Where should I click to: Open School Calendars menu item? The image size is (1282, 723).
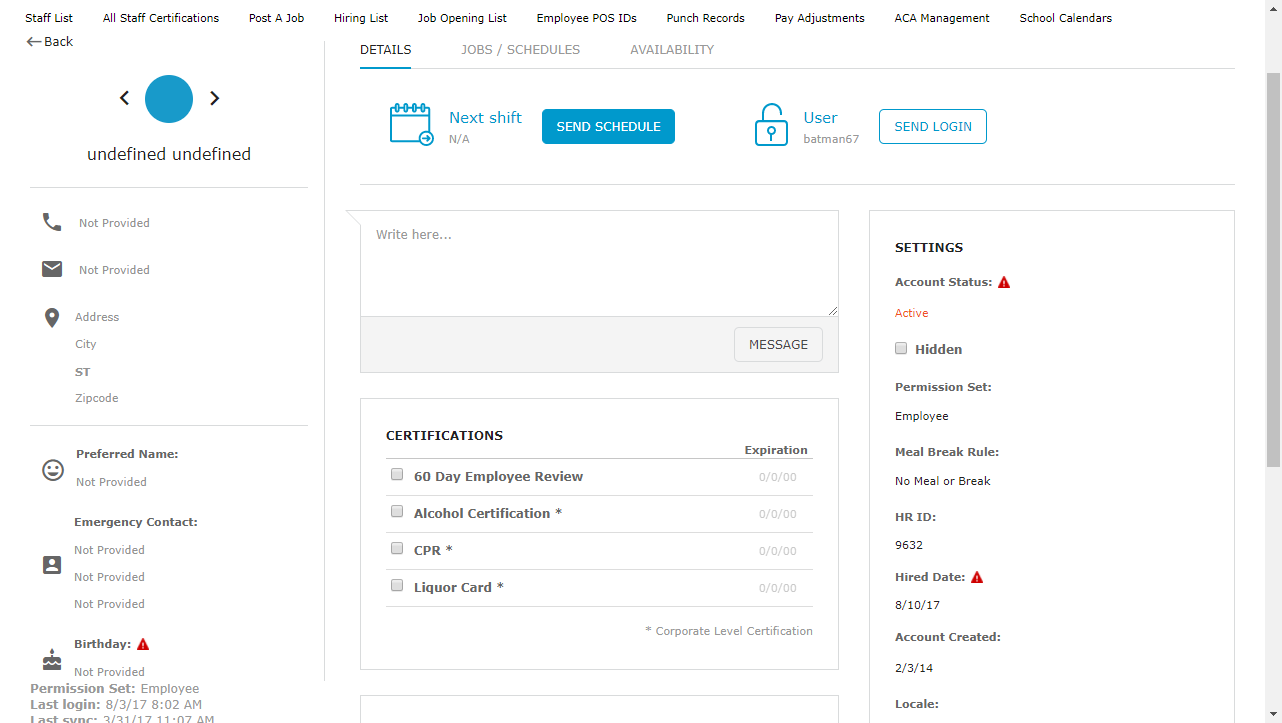[x=1065, y=18]
